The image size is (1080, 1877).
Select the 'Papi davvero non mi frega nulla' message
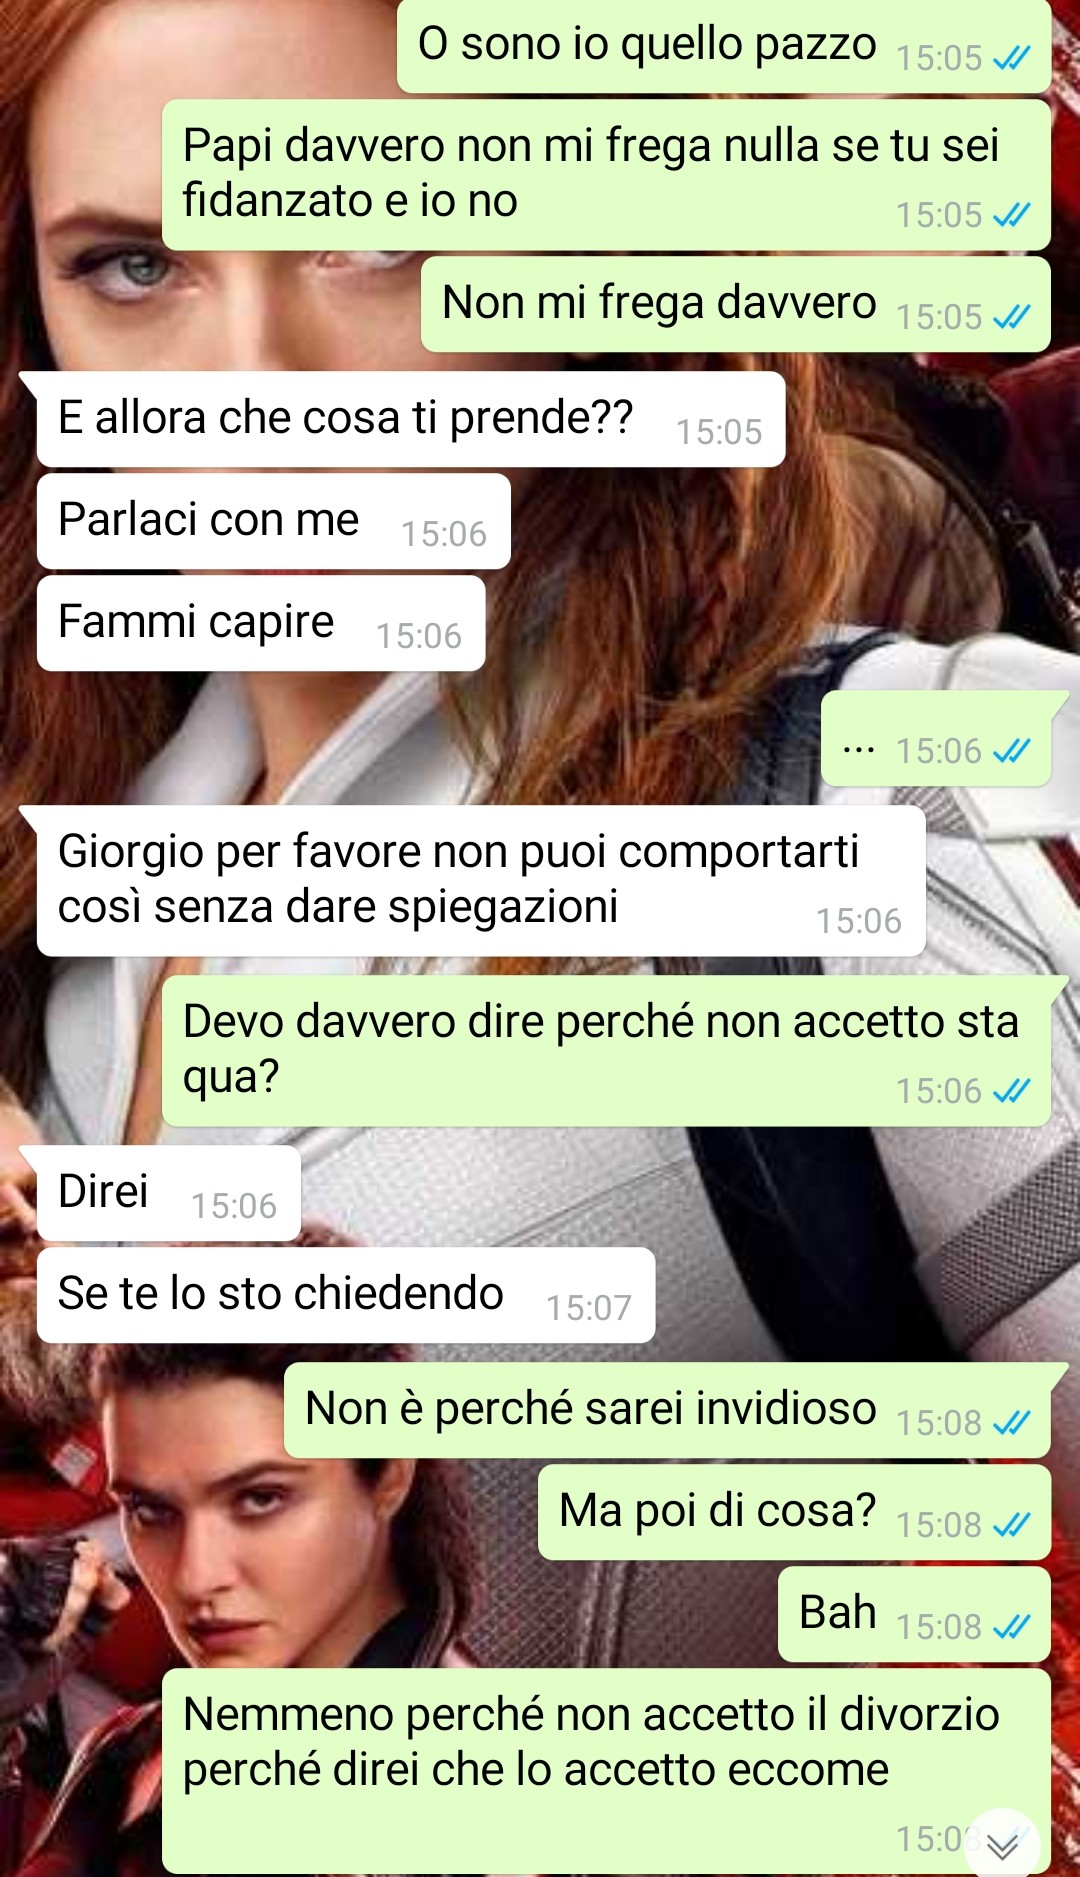(x=606, y=175)
